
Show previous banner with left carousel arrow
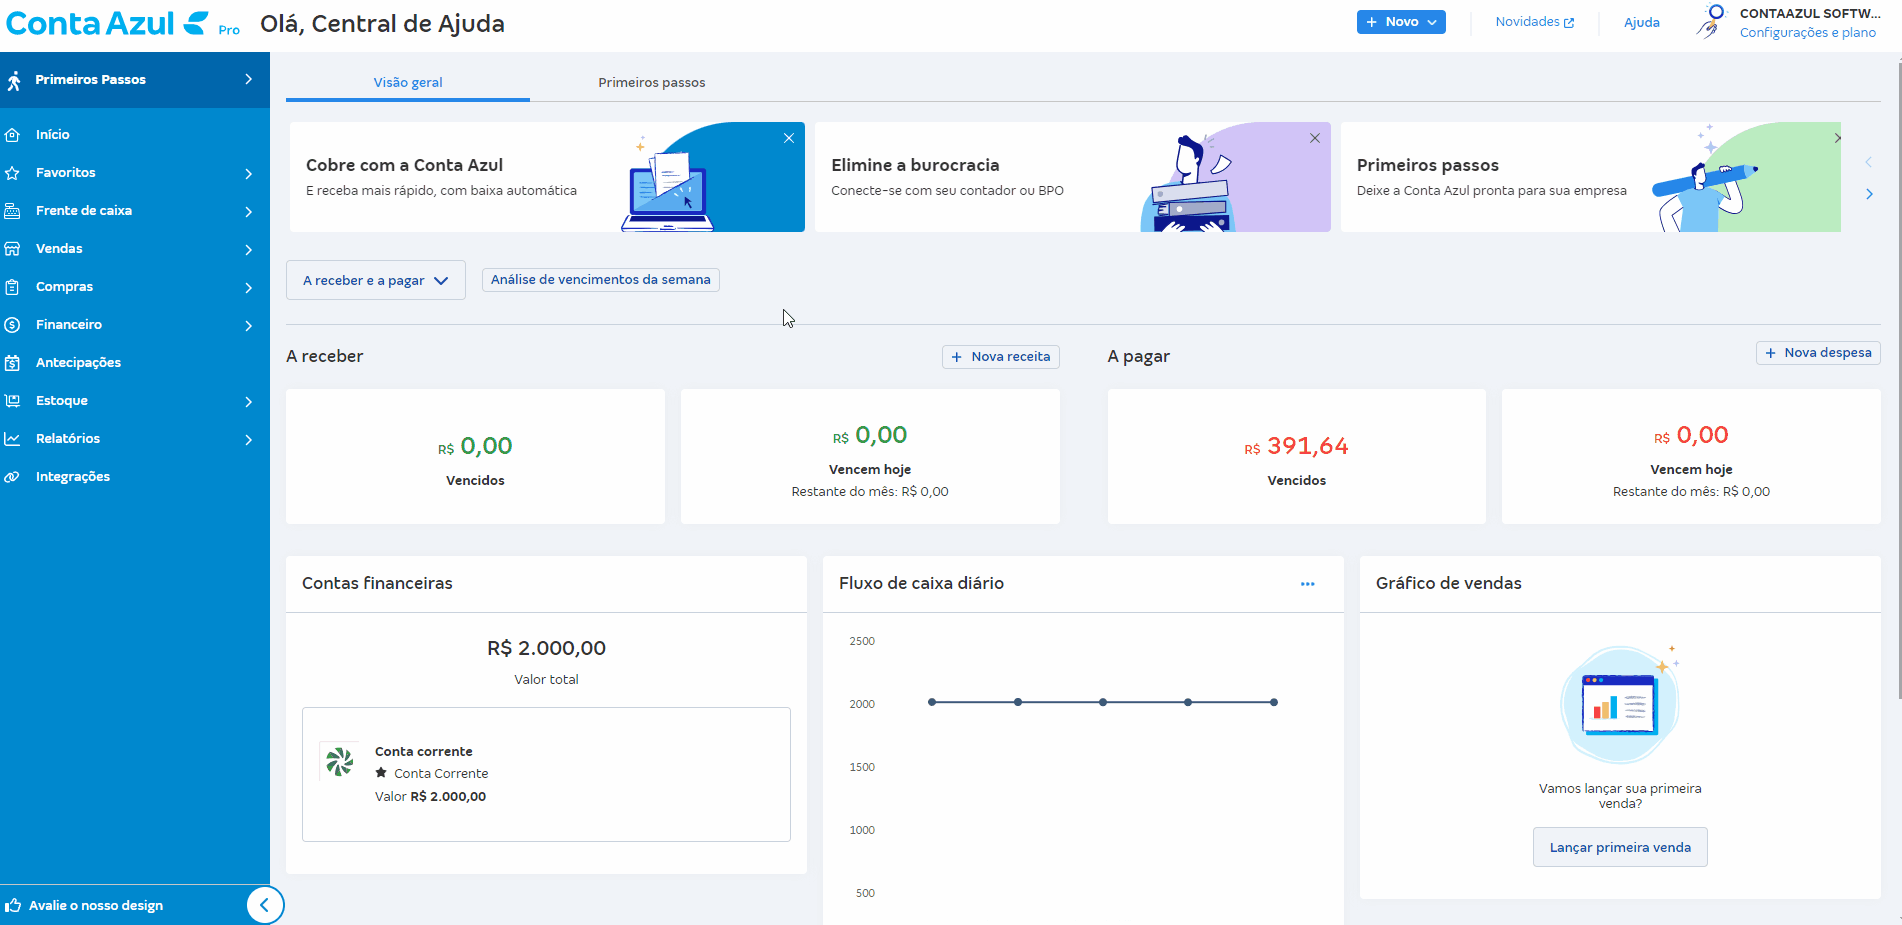[x=1869, y=162]
